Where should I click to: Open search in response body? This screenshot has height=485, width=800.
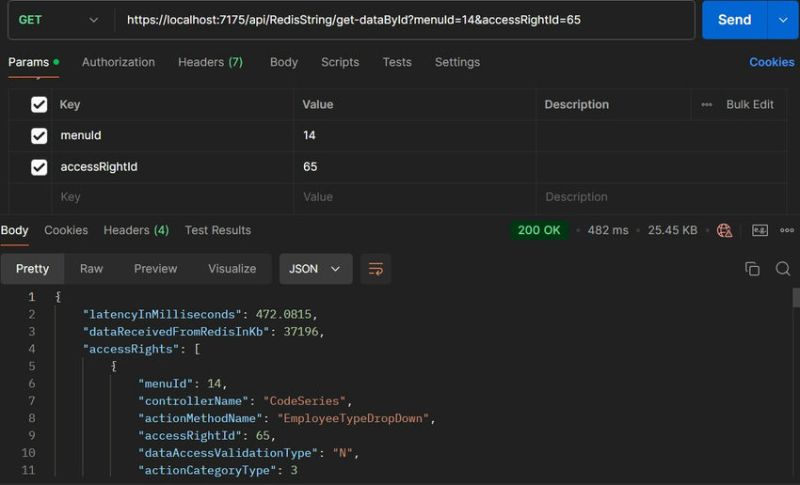[783, 269]
